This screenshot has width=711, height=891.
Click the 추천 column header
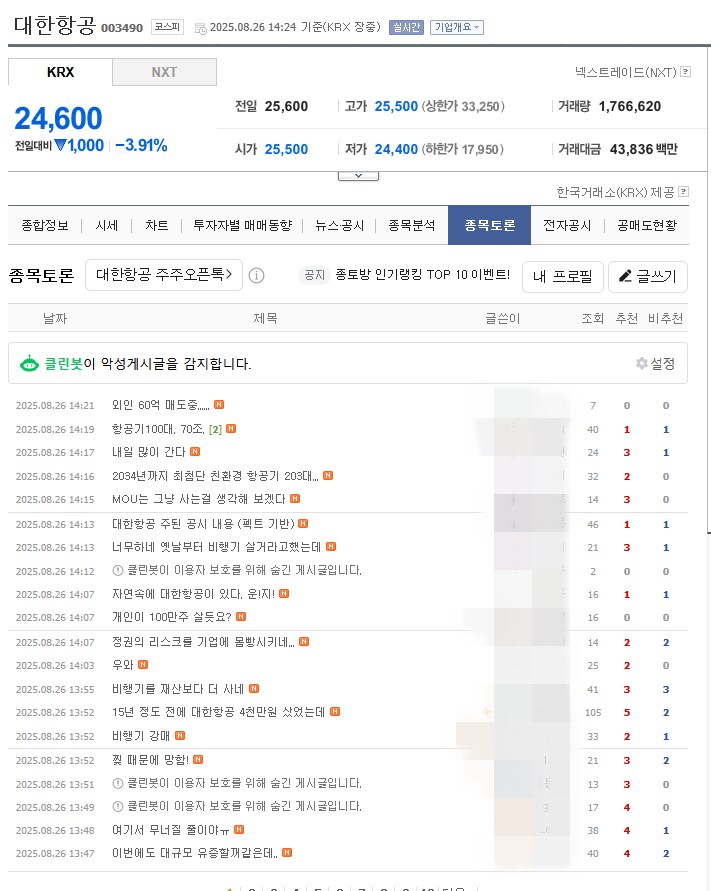pos(627,318)
